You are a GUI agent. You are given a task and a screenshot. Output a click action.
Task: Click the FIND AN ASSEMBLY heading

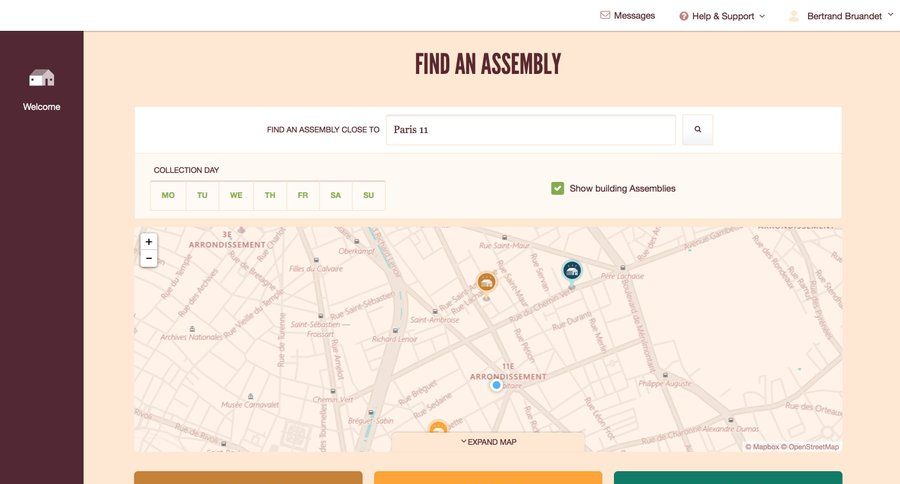tap(488, 64)
